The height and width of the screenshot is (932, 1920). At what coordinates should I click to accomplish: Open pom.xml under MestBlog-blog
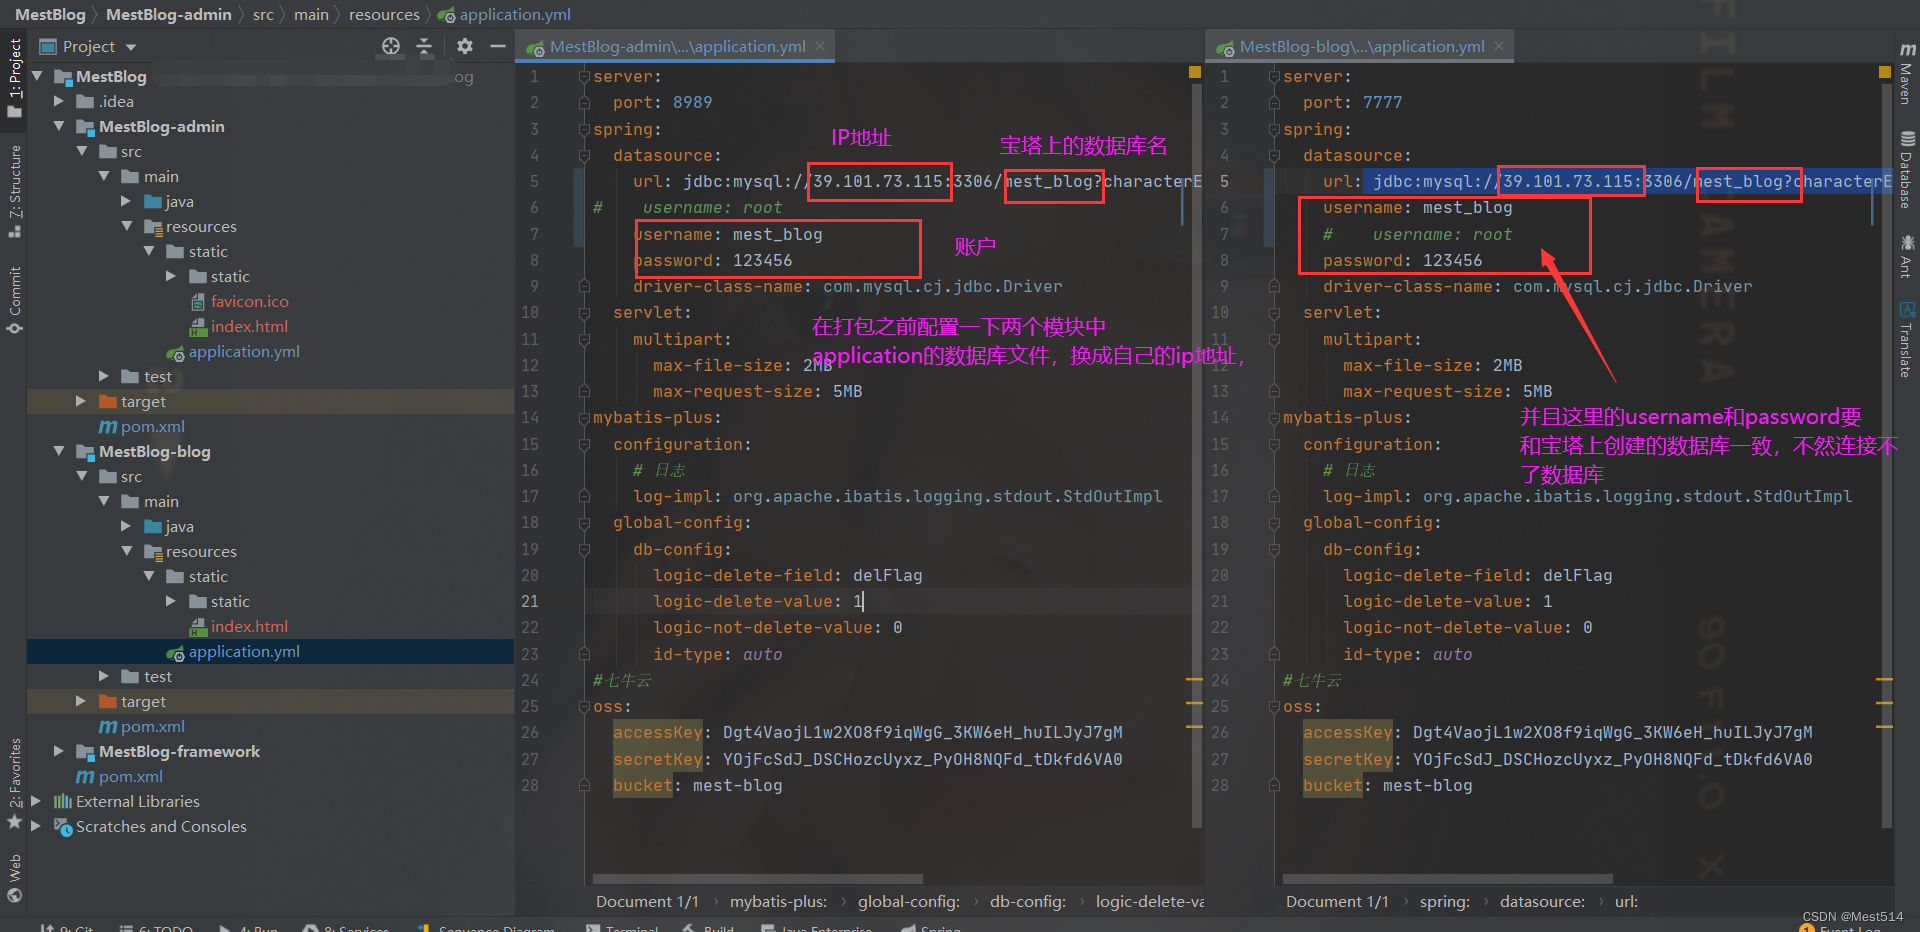[x=142, y=726]
